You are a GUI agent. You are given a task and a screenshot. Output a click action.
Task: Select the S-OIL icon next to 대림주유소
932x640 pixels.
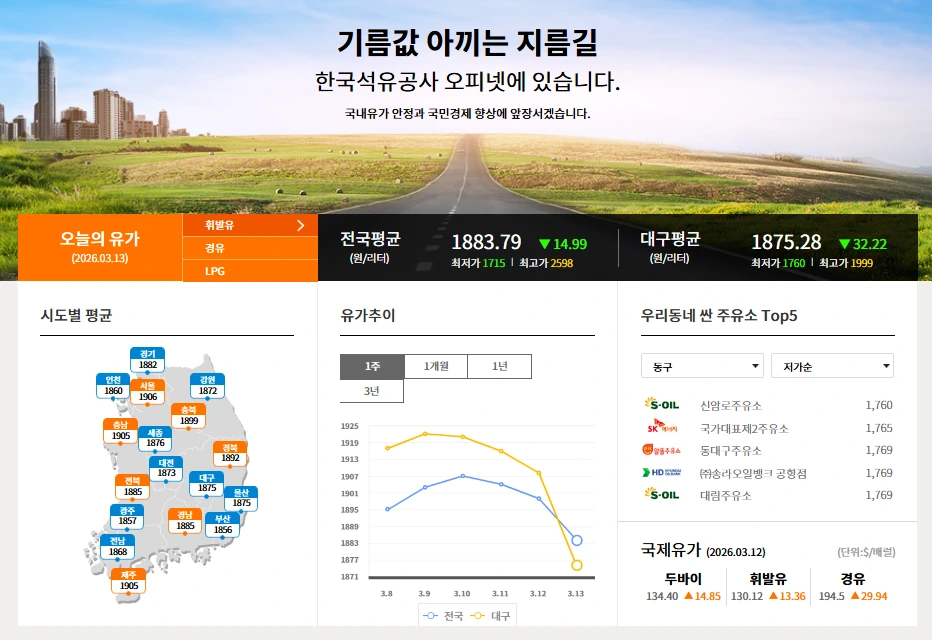coord(662,494)
